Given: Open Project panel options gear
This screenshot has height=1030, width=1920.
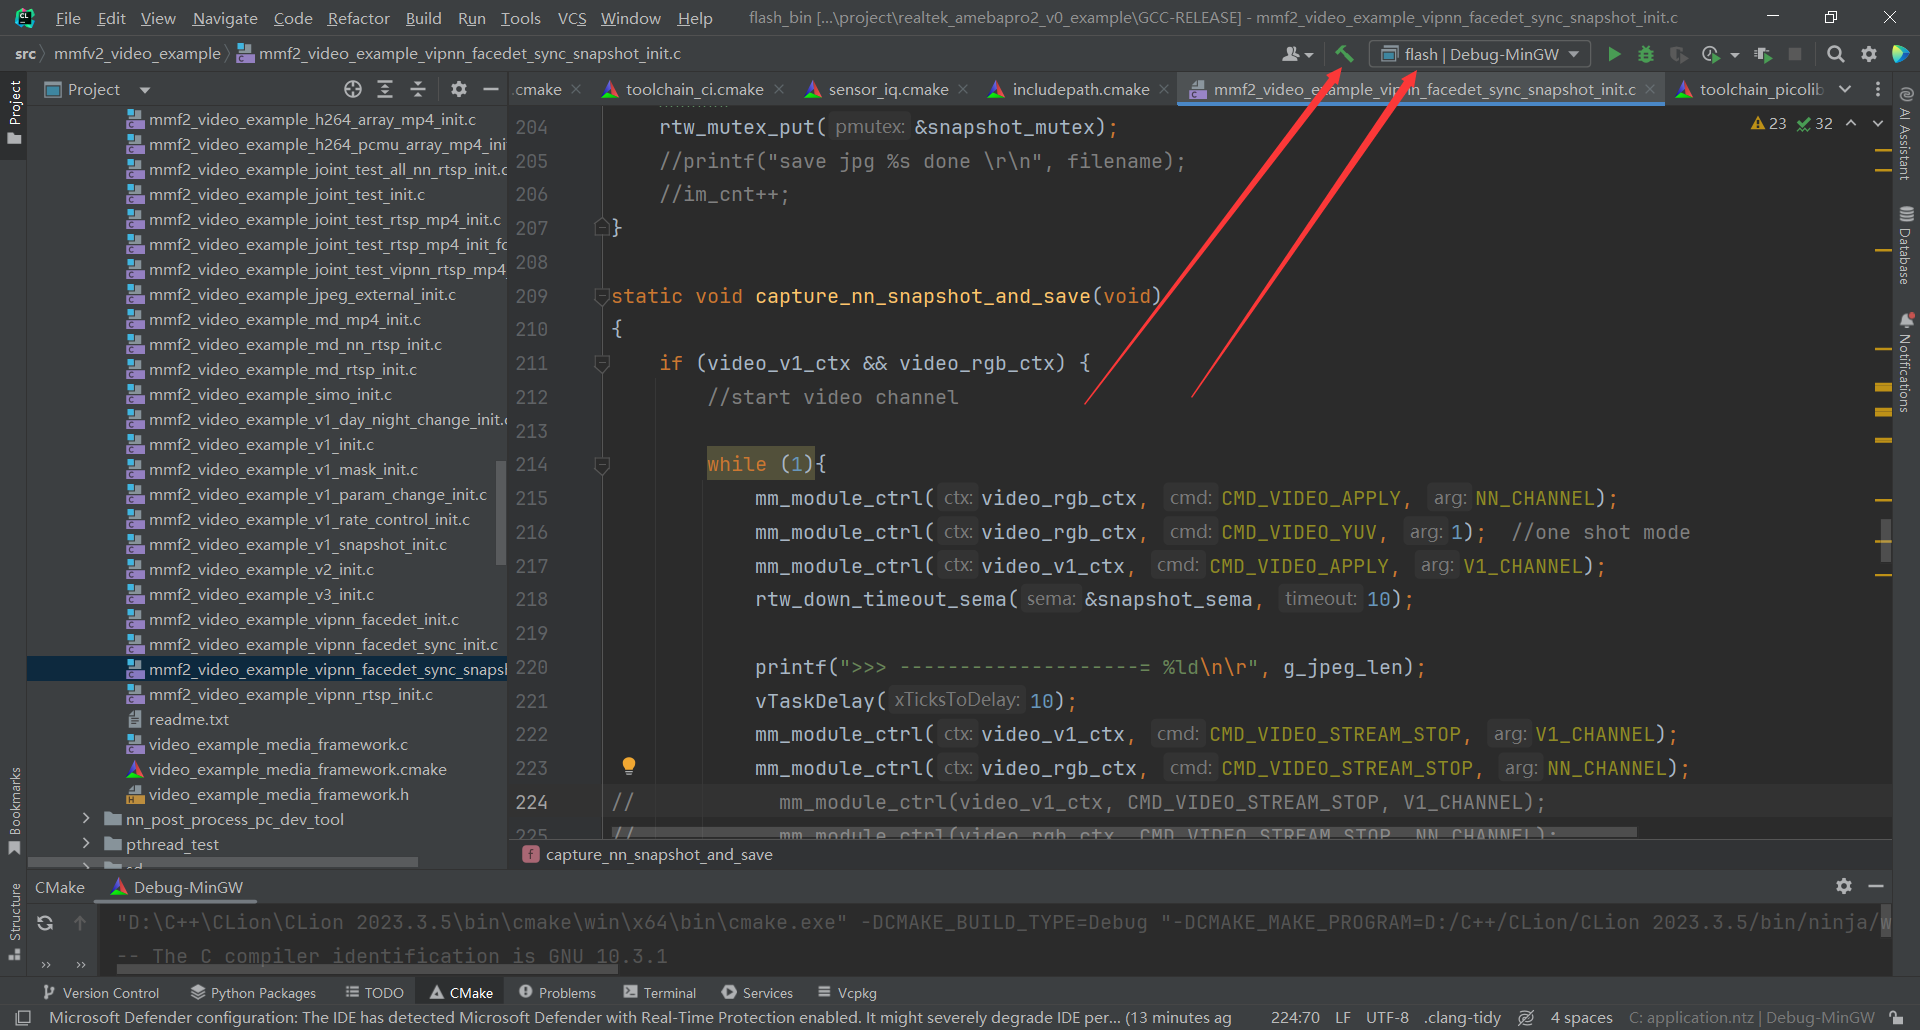Looking at the screenshot, I should pos(459,89).
